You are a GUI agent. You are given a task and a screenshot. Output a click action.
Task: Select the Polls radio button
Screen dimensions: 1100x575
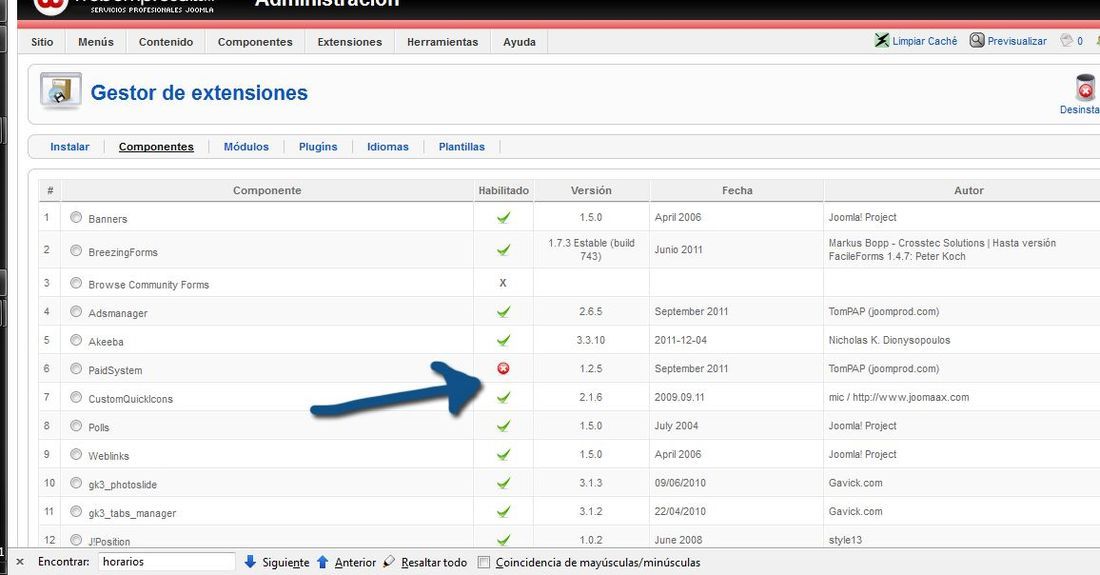click(76, 426)
